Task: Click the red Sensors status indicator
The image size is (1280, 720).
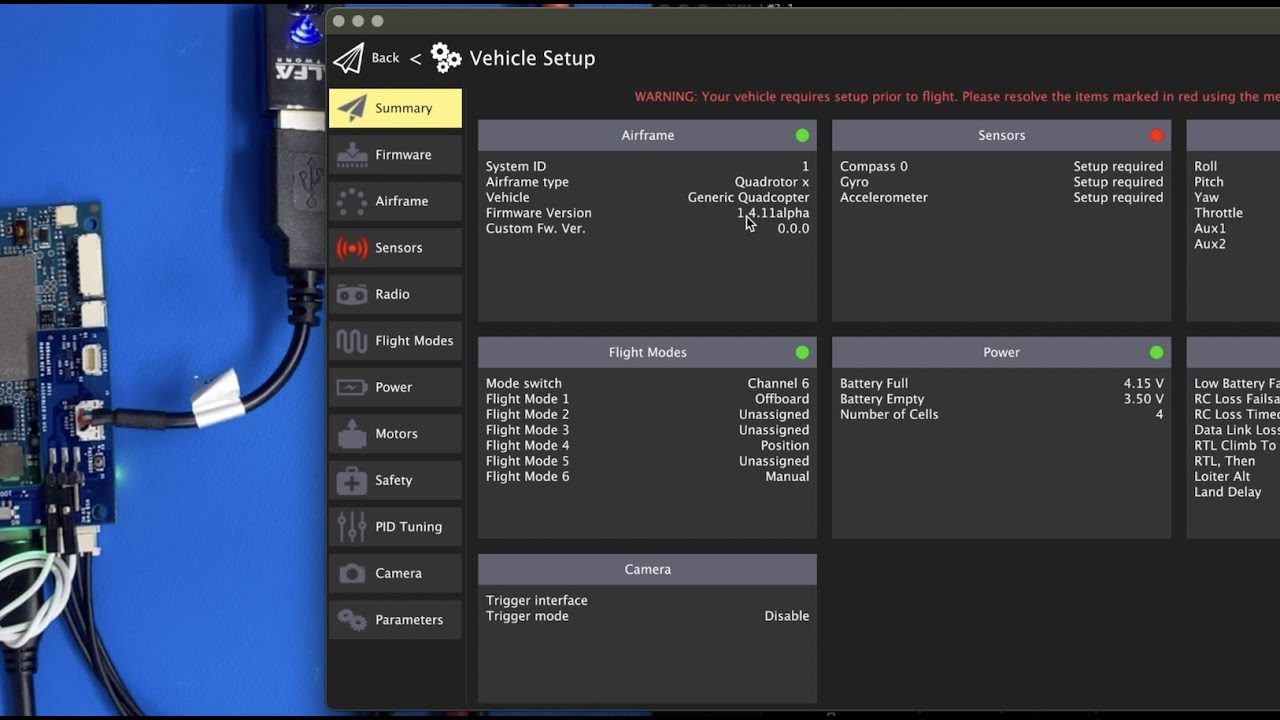Action: [x=1156, y=135]
